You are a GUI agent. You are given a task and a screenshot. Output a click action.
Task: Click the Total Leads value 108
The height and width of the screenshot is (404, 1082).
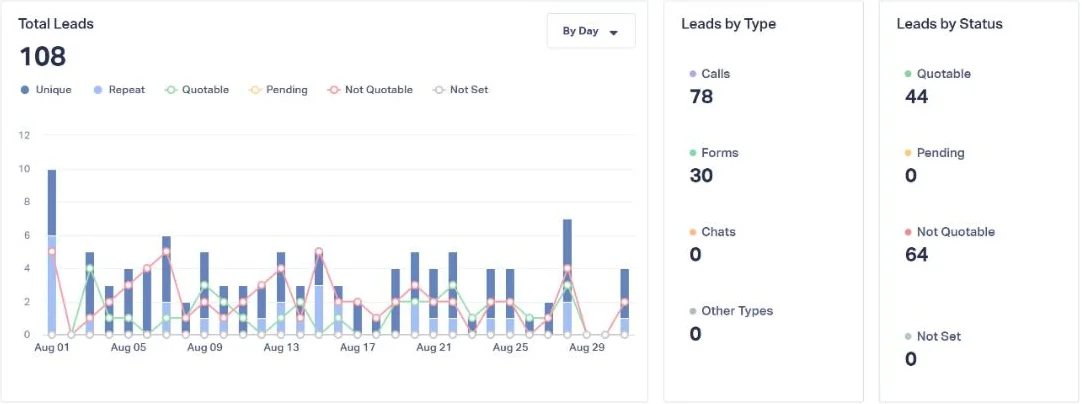[43, 57]
